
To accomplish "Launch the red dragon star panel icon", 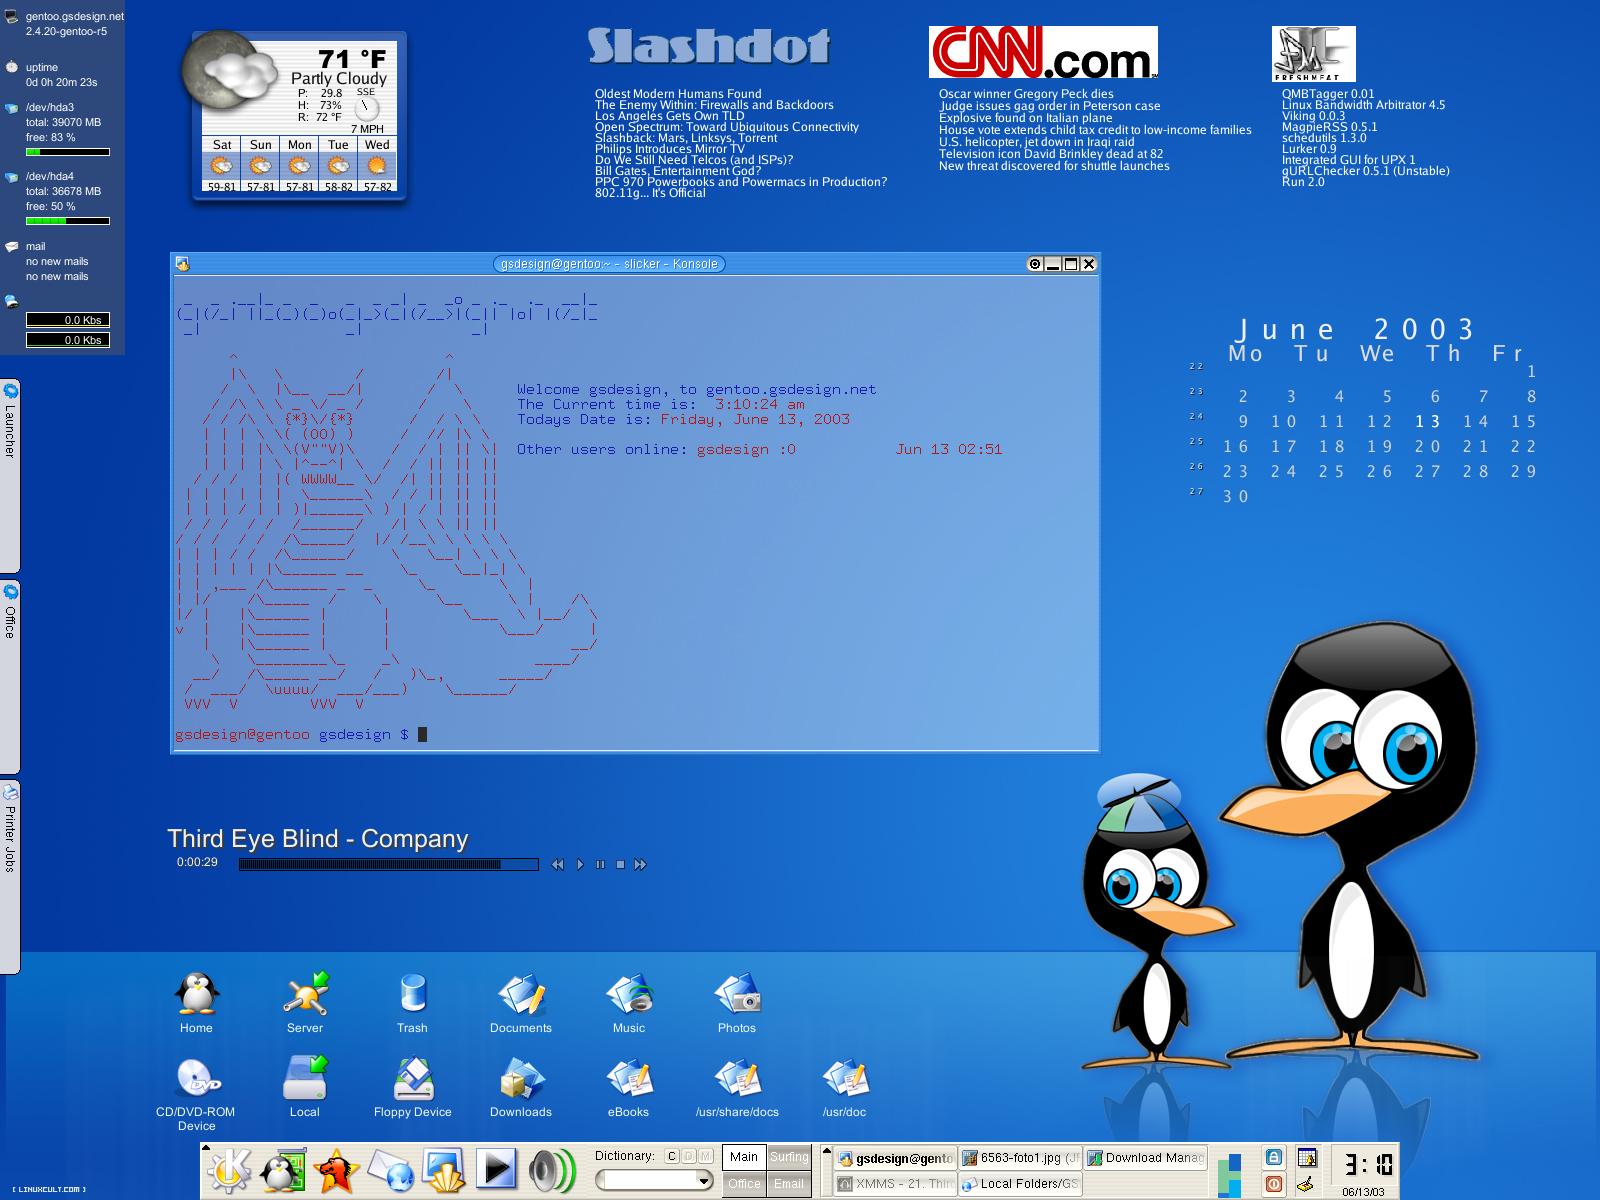I will [x=336, y=1169].
